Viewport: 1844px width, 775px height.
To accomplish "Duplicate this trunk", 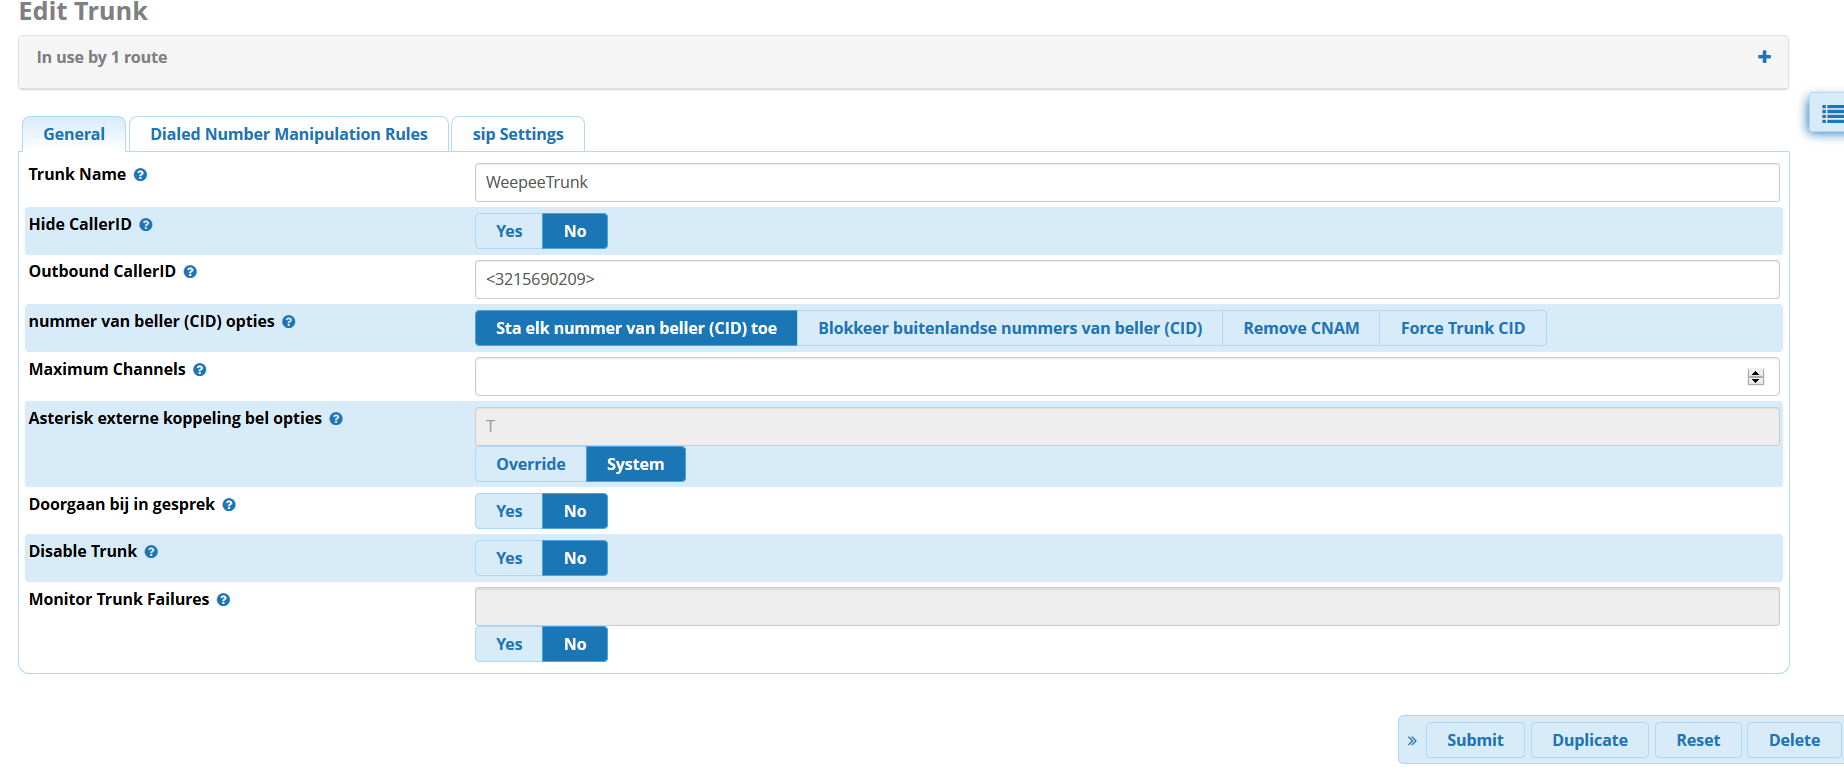I will (x=1590, y=740).
